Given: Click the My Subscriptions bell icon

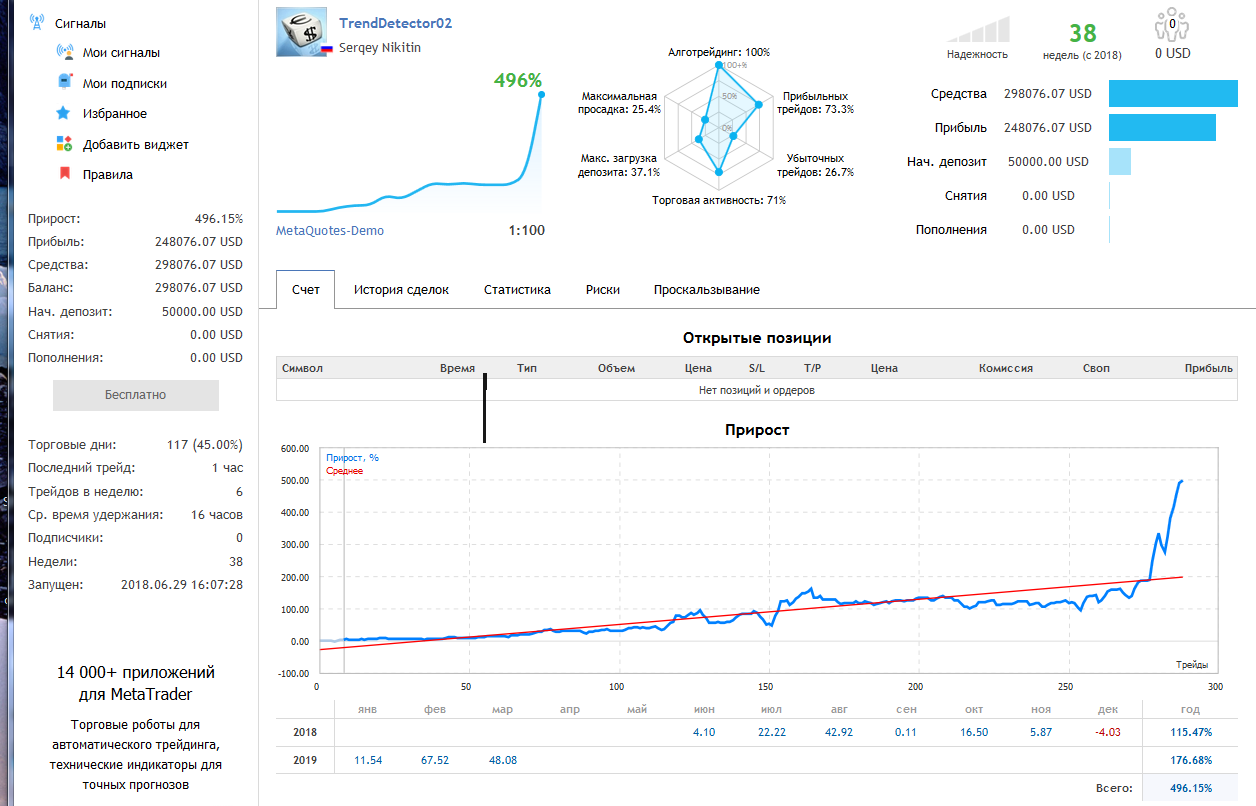Looking at the screenshot, I should pyautogui.click(x=64, y=83).
